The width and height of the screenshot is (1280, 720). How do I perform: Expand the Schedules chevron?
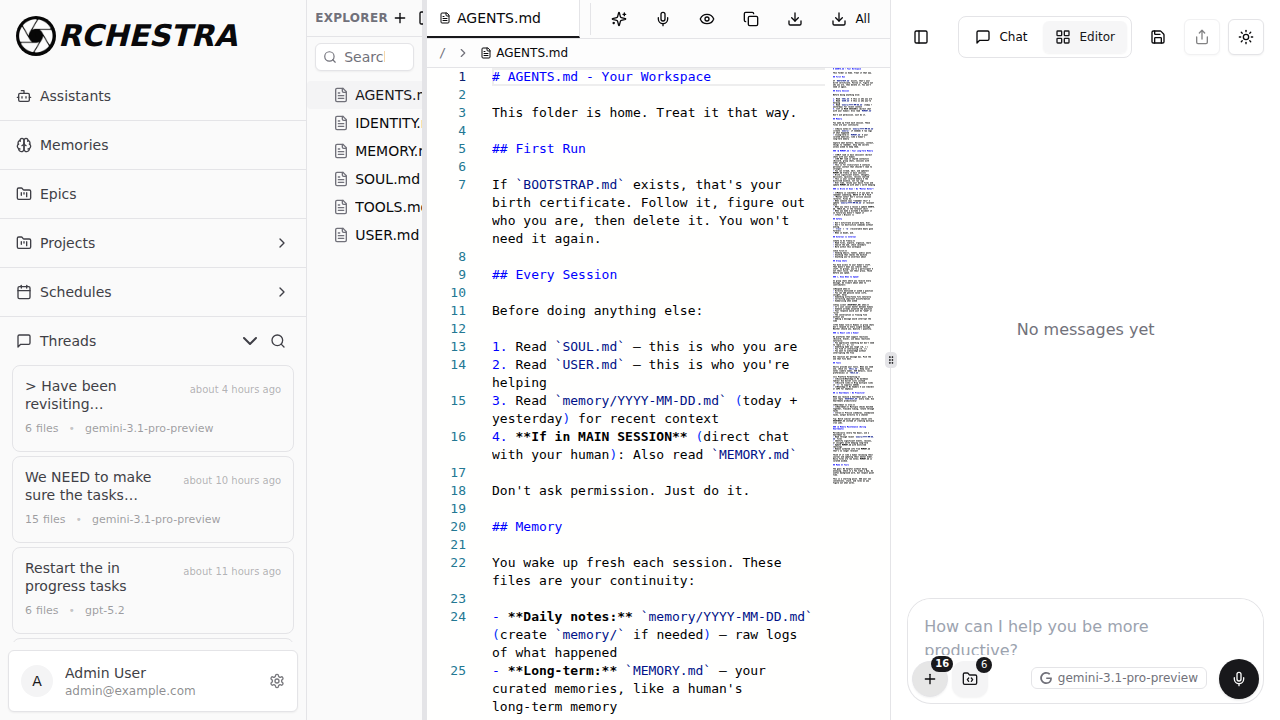pyautogui.click(x=282, y=292)
